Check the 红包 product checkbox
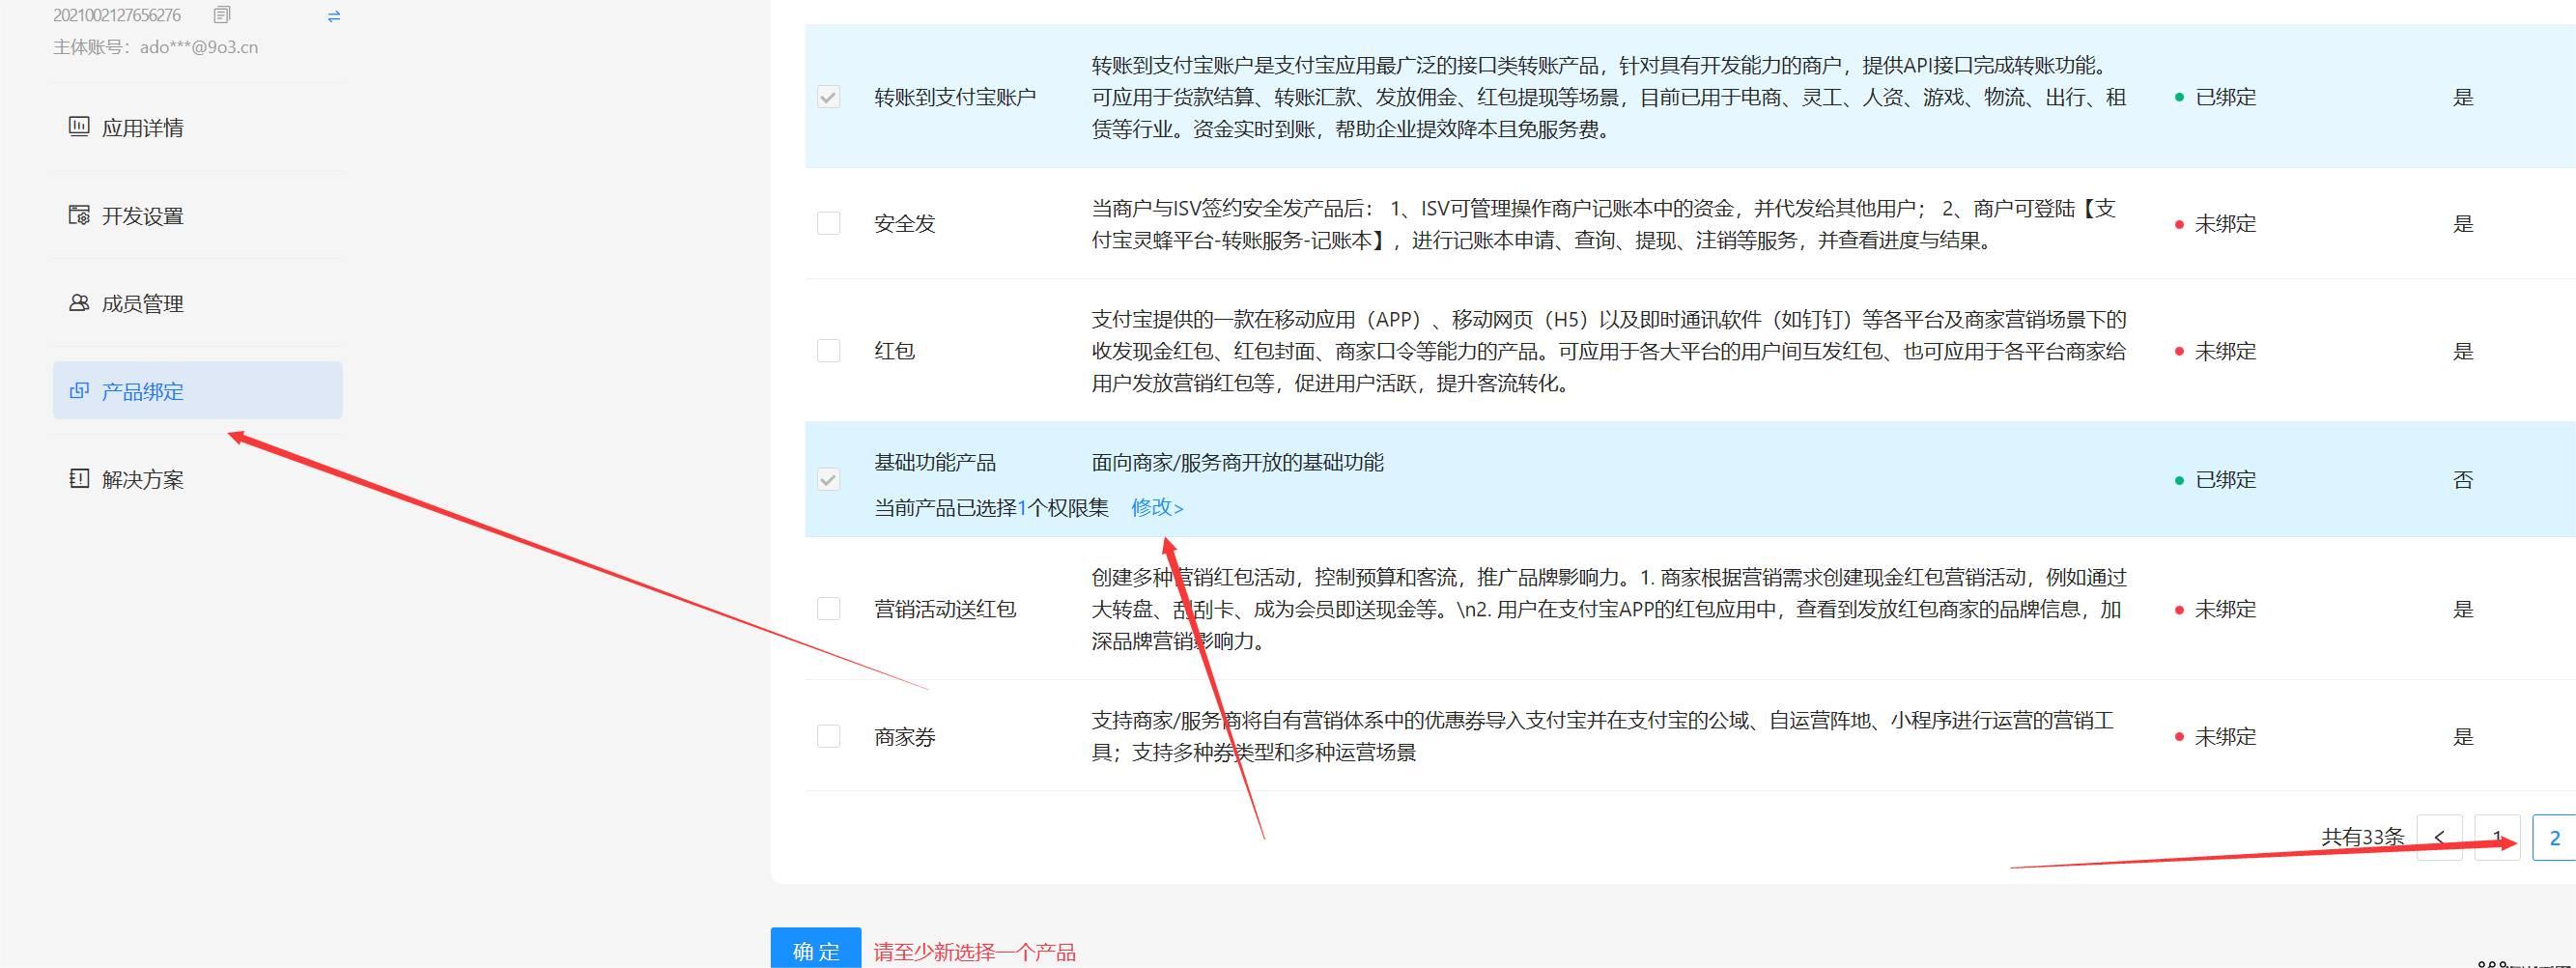2576x968 pixels. pyautogui.click(x=828, y=350)
